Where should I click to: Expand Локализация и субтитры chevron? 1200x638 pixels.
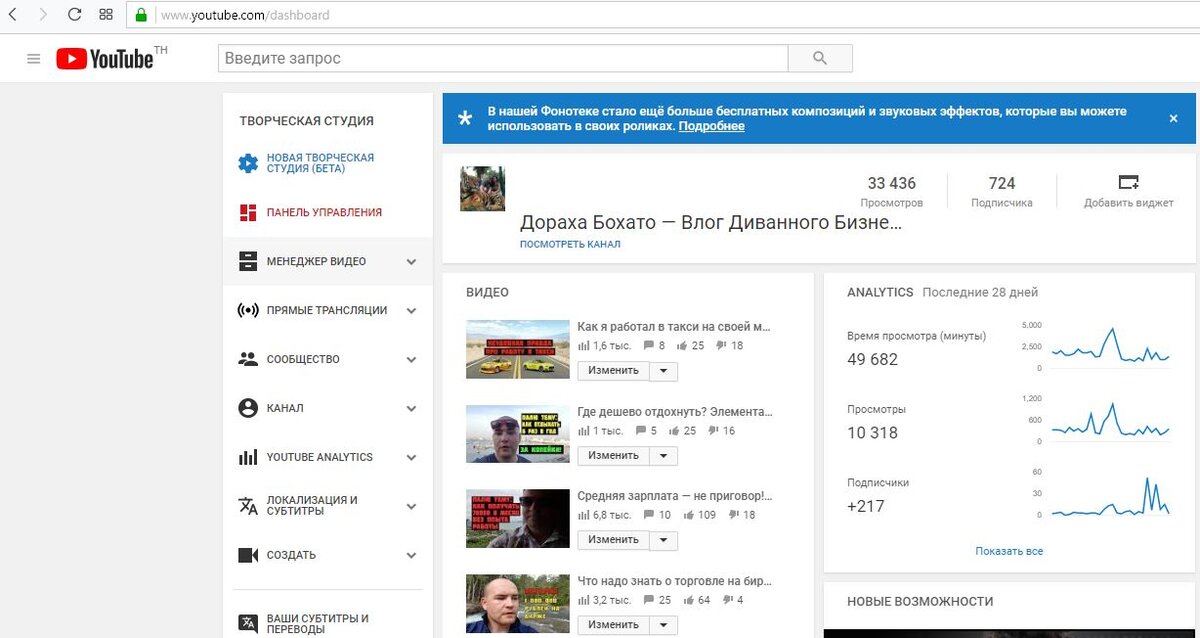(411, 507)
